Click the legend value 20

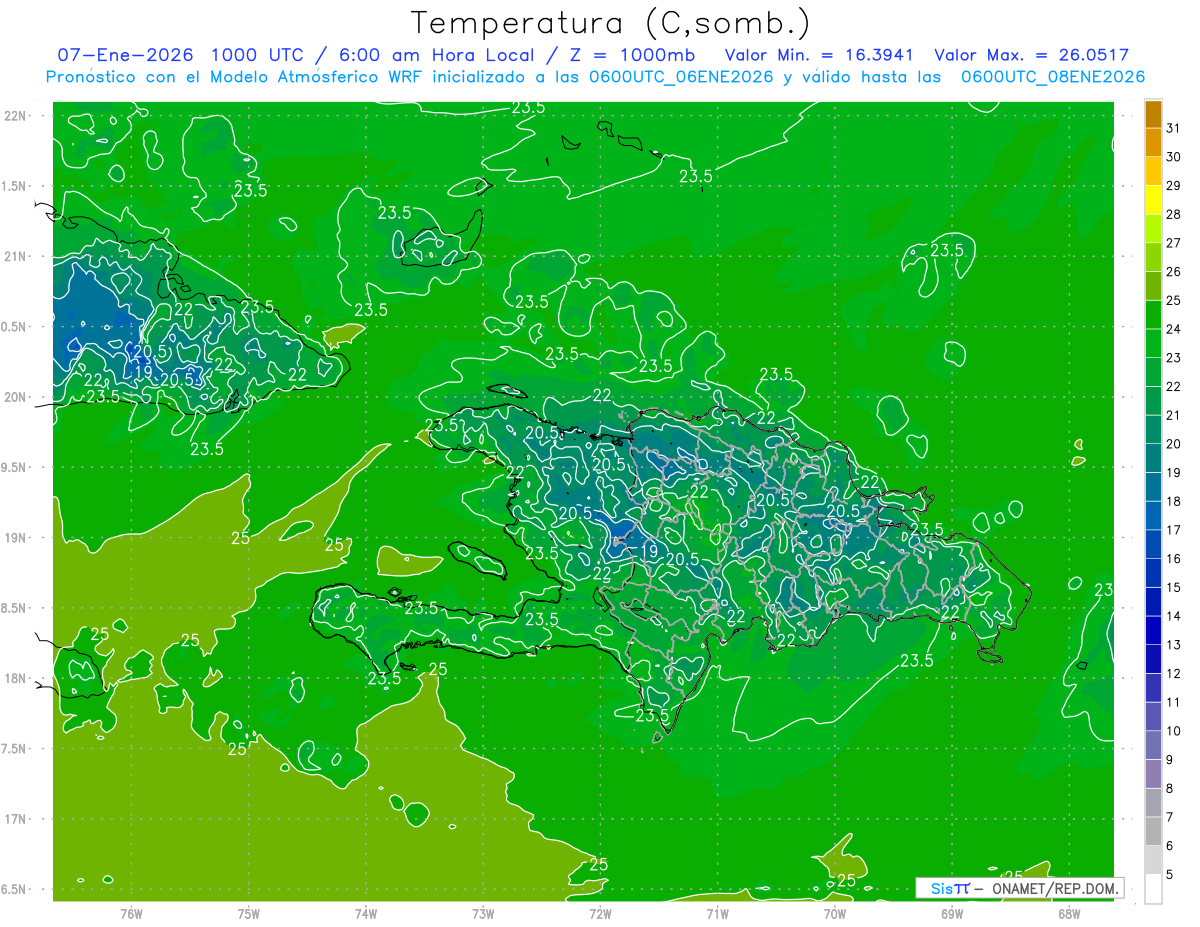[x=1174, y=444]
